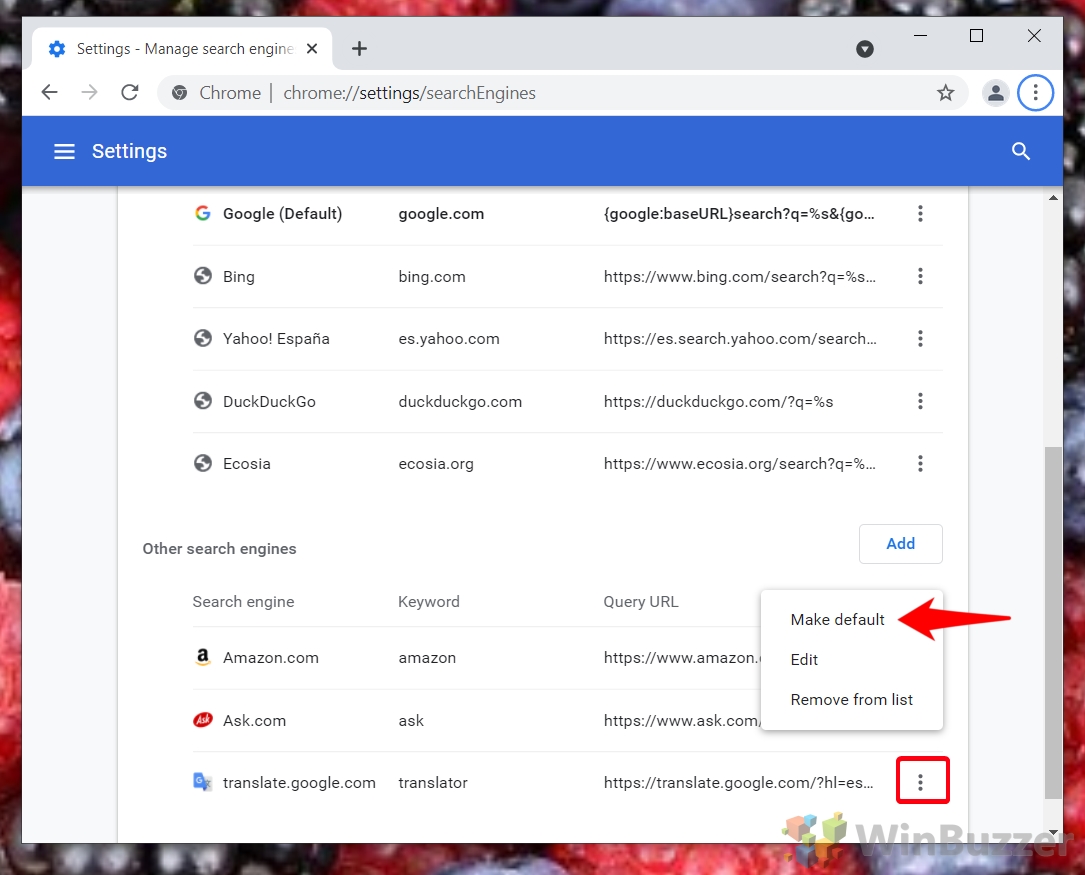
Task: Open the Settings hamburger navigation menu
Action: 64,151
